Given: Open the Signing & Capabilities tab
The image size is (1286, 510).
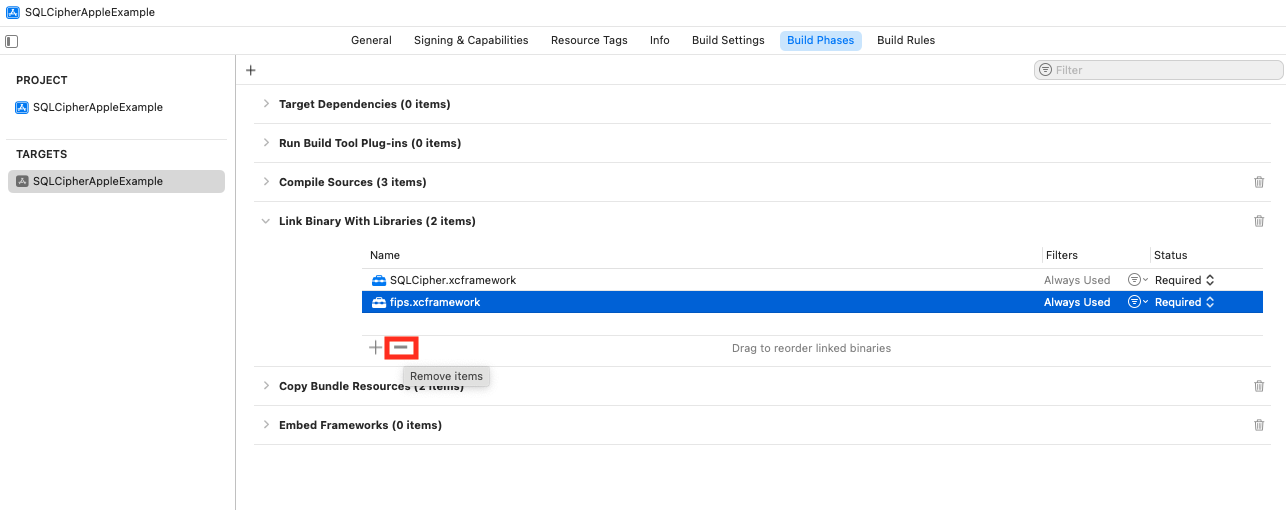Looking at the screenshot, I should point(470,40).
